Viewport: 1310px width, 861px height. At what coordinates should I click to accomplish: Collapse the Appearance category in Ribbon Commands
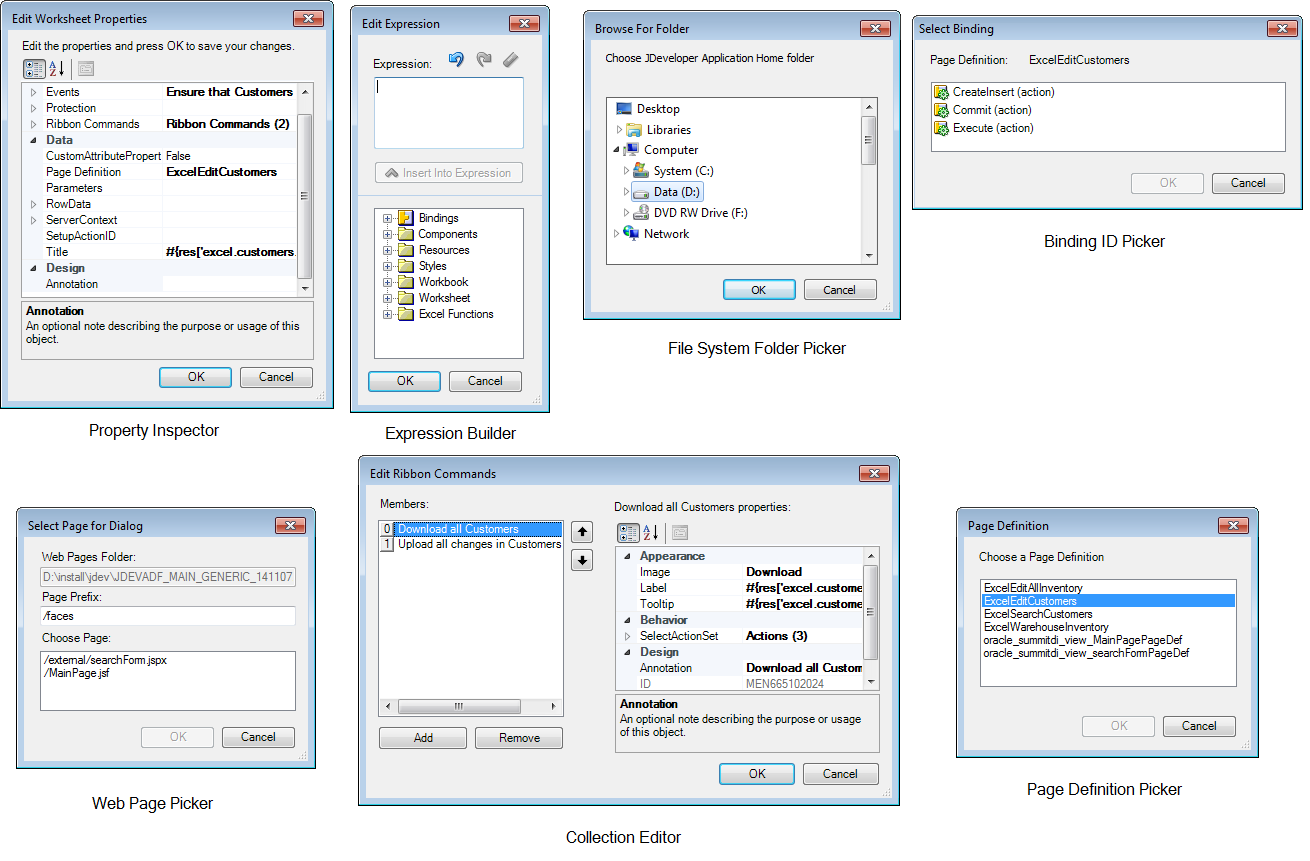point(627,556)
